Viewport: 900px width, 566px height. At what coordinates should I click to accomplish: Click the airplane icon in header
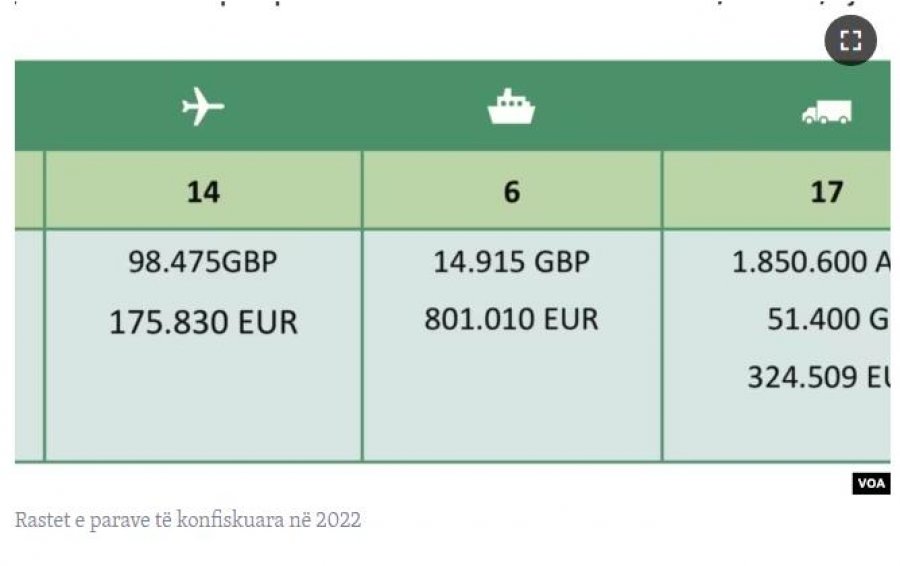203,106
